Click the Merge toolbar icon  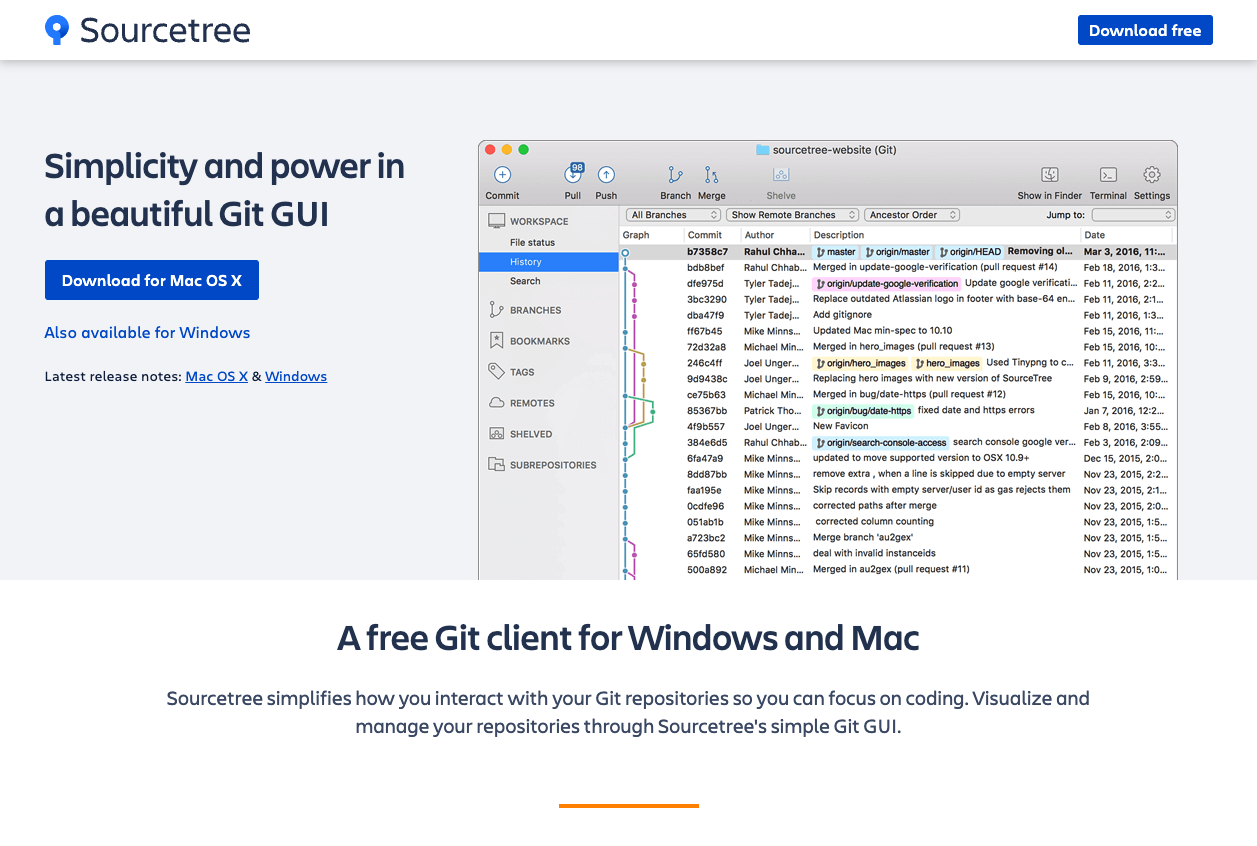tap(711, 175)
